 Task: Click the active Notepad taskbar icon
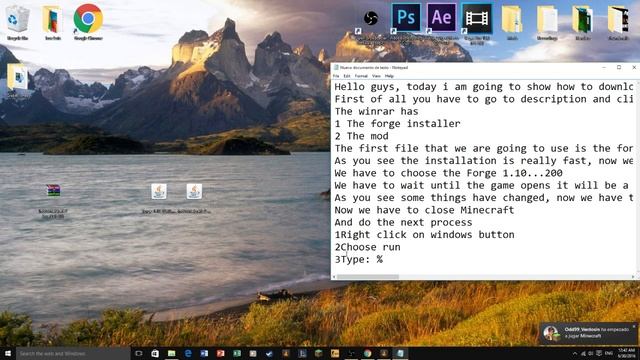point(400,353)
